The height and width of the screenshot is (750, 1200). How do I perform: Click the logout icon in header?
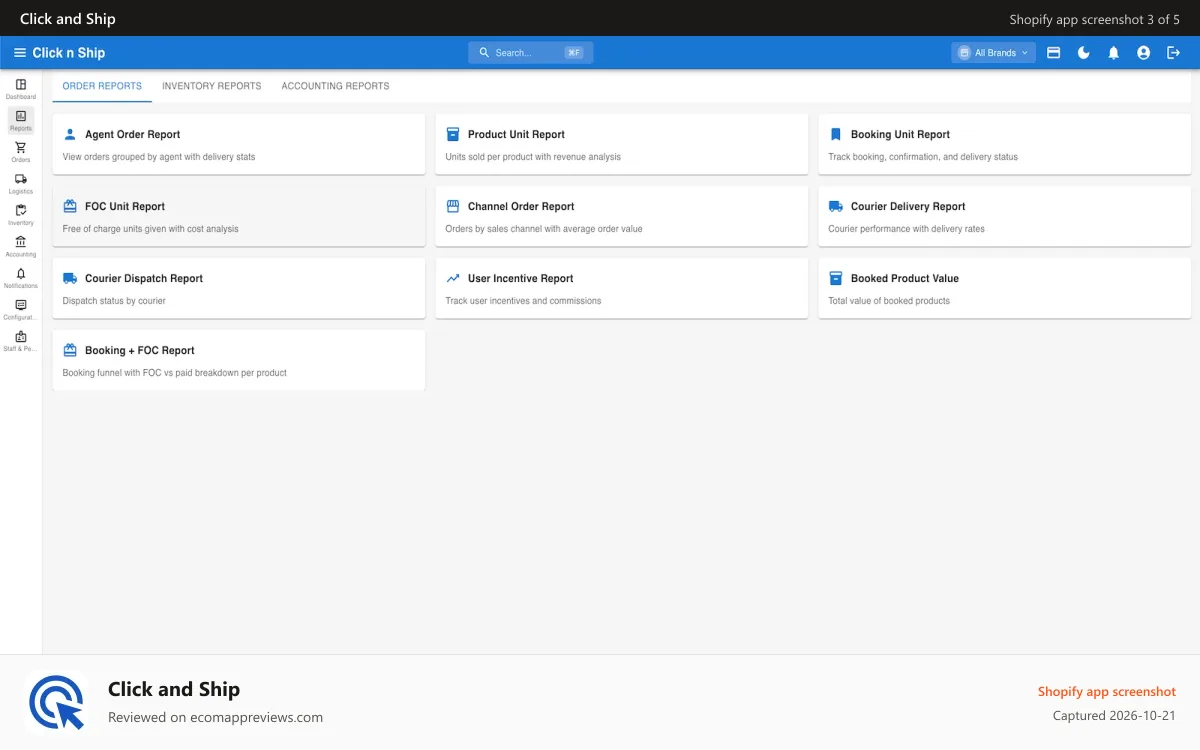point(1174,53)
